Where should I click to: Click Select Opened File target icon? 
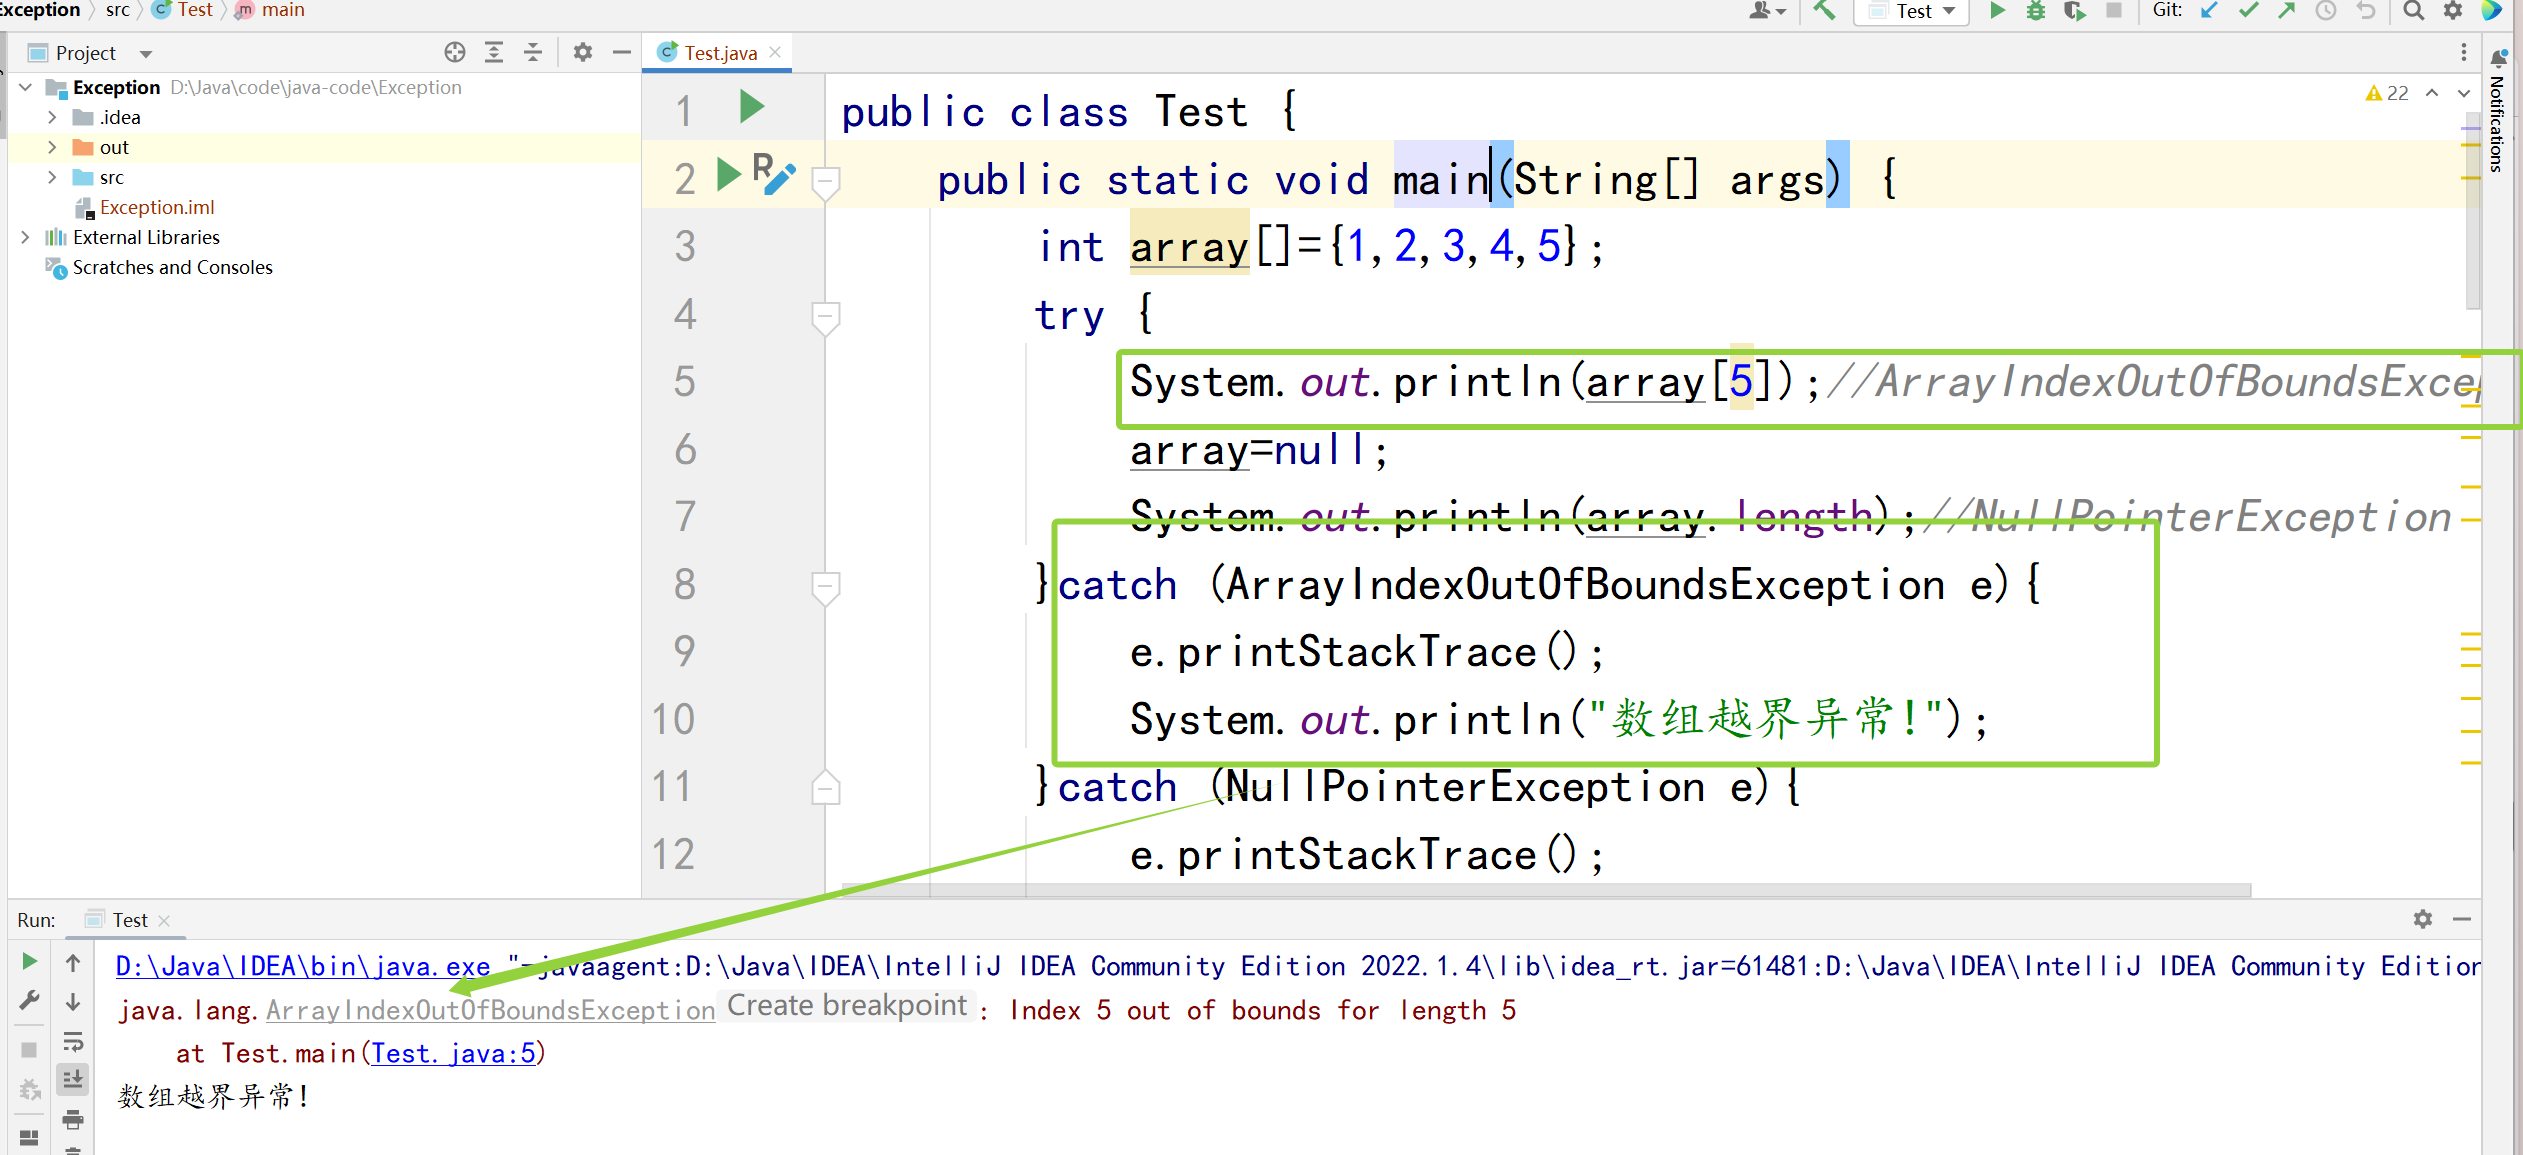tap(455, 52)
